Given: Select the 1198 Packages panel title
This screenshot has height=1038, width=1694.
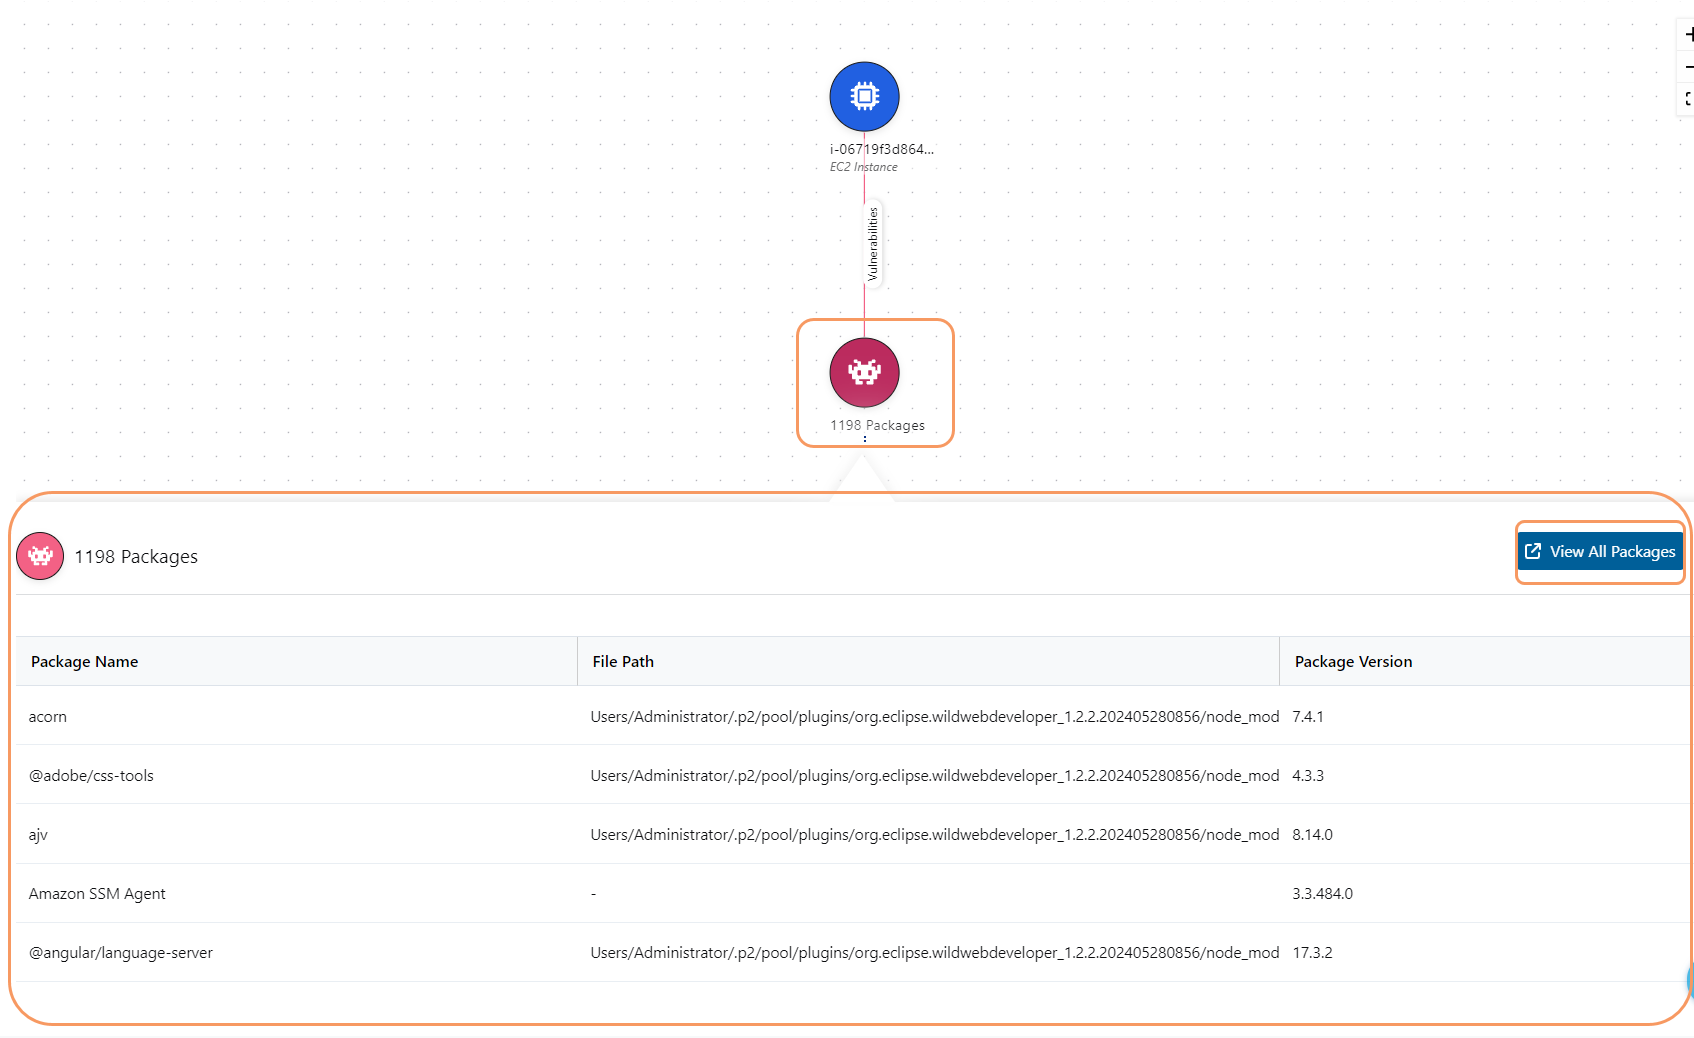Looking at the screenshot, I should pos(135,556).
